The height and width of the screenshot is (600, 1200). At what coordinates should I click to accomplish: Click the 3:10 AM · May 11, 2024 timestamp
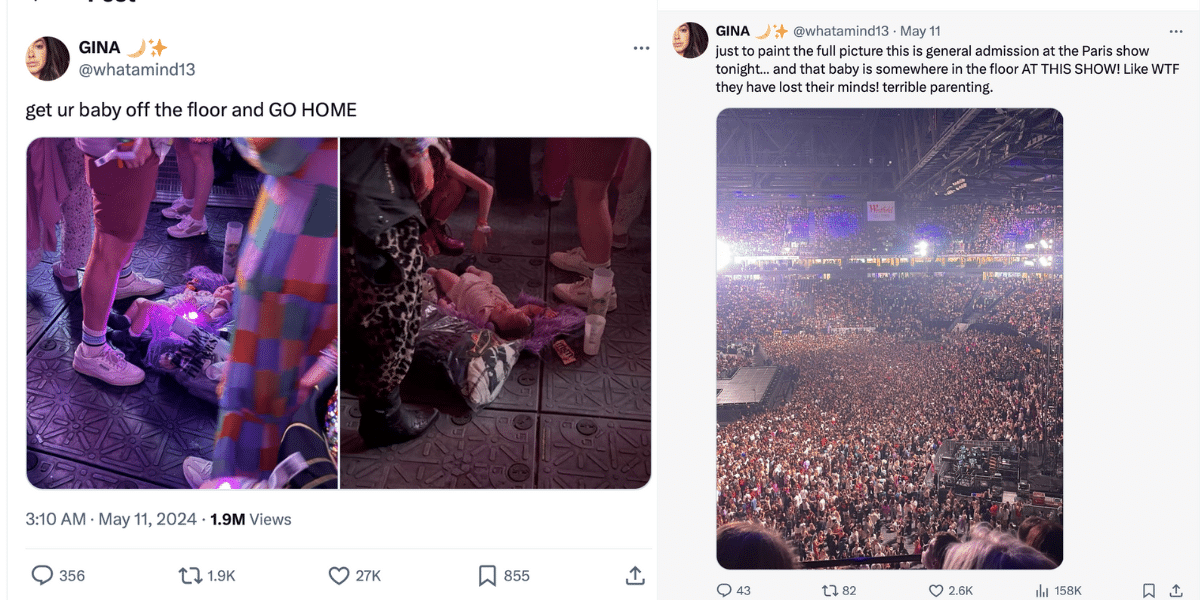click(x=111, y=519)
